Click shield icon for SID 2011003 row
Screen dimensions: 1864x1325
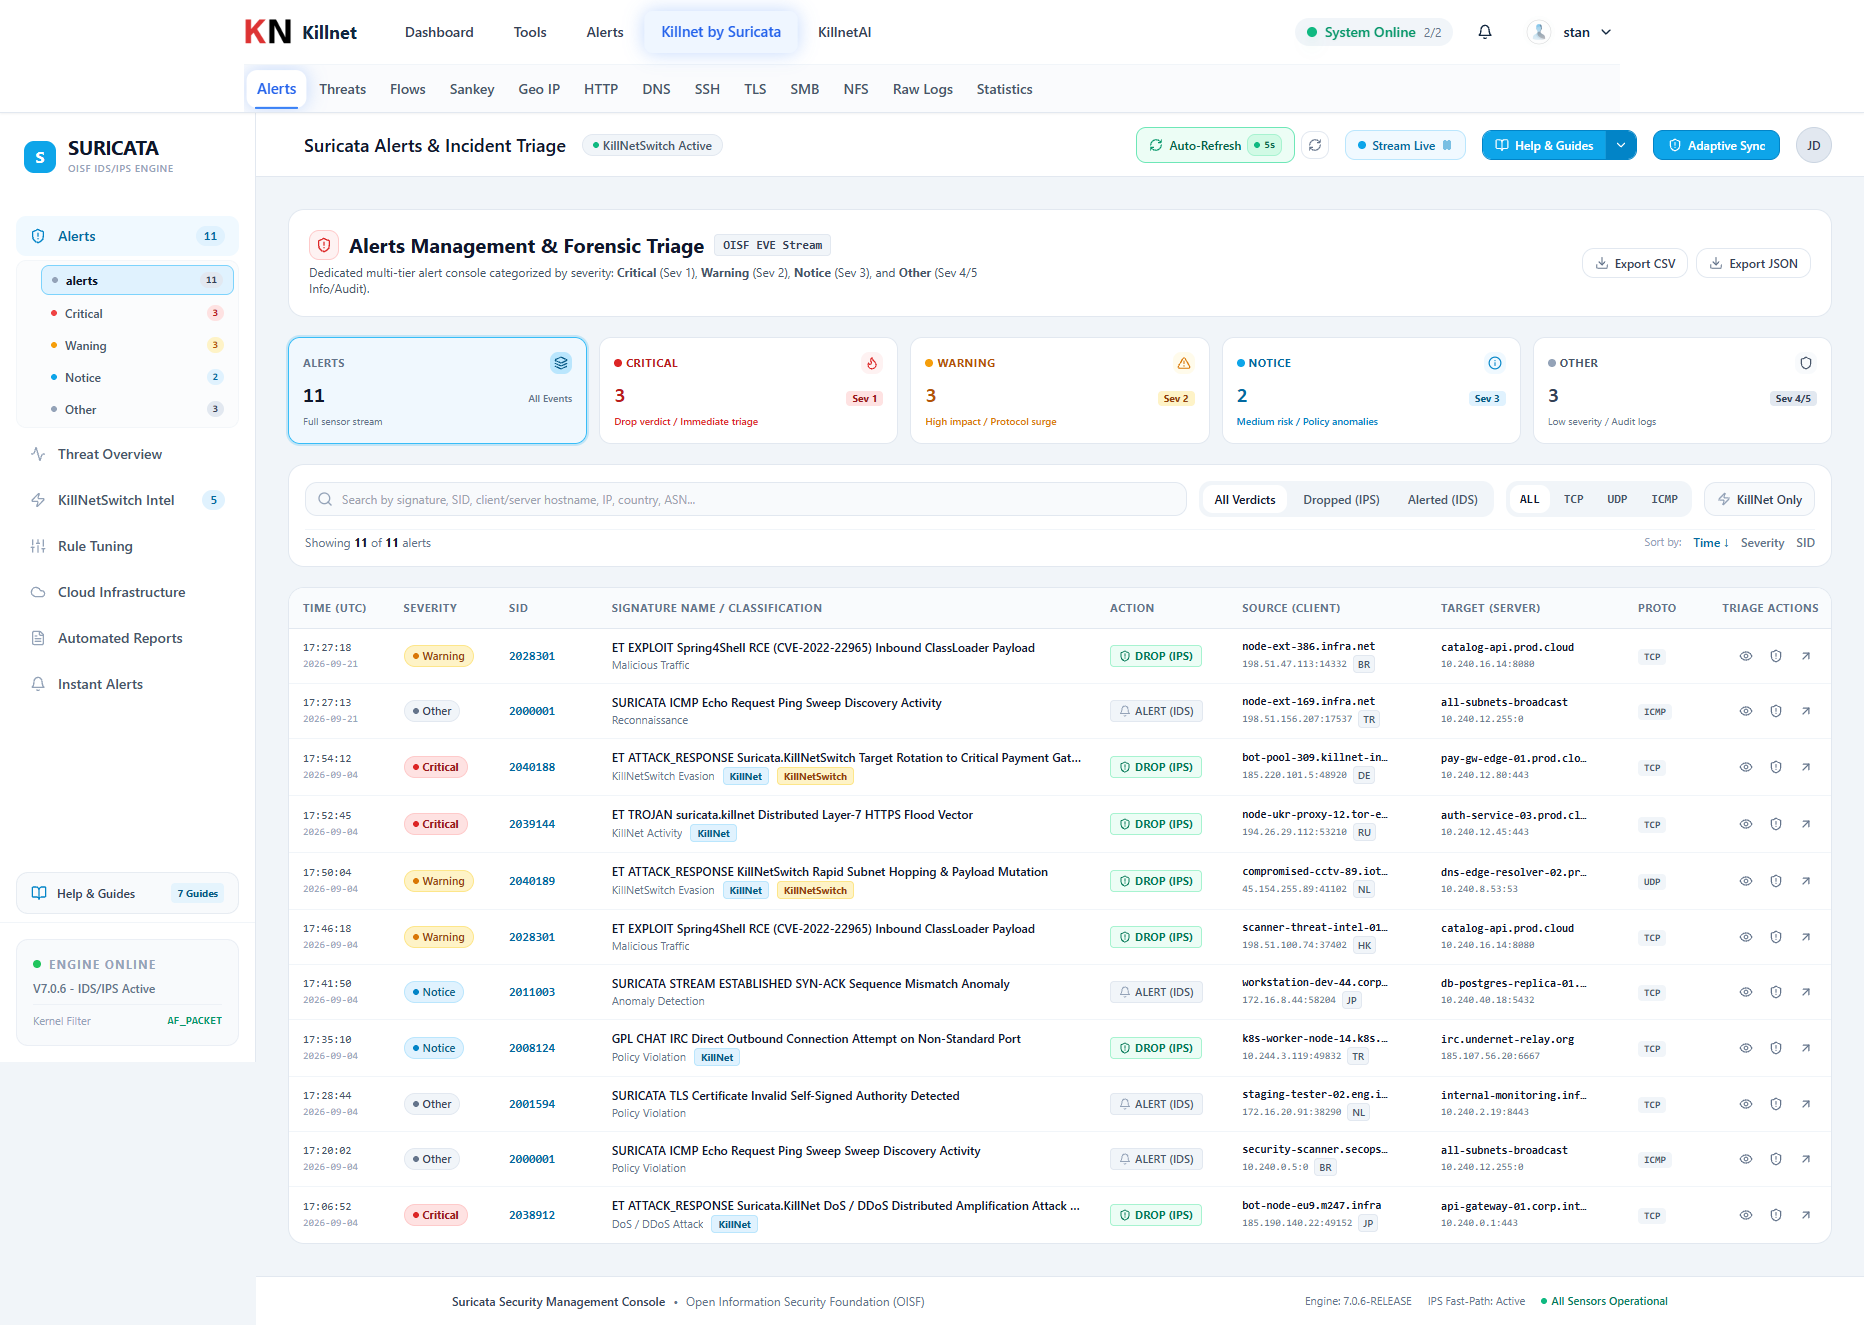point(1776,992)
